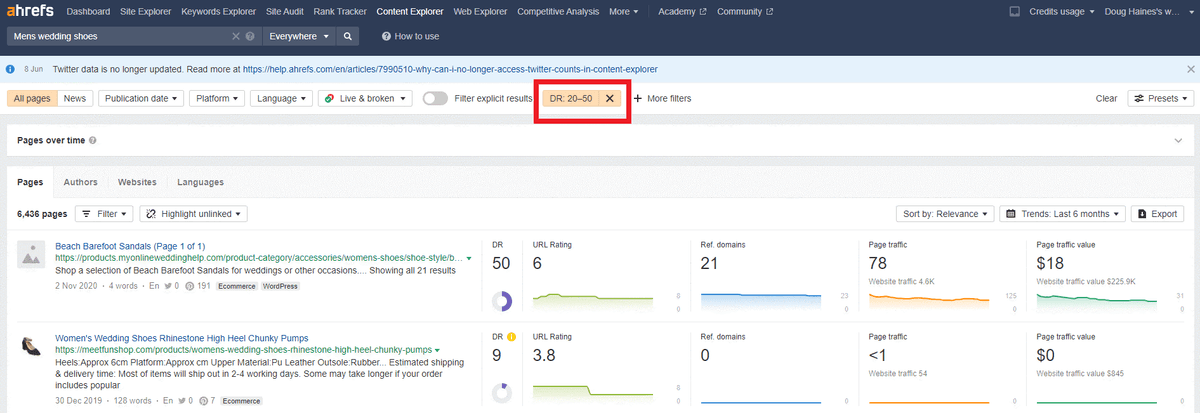Image resolution: width=1200 pixels, height=413 pixels.
Task: Click into the Mens wedding shoes search field
Action: pos(118,36)
